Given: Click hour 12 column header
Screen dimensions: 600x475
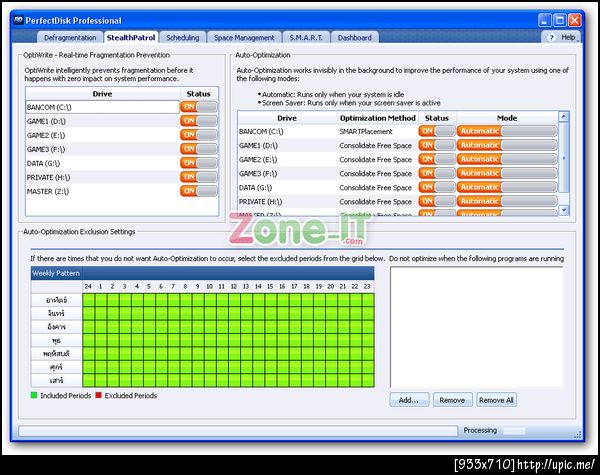Looking at the screenshot, I should click(234, 286).
